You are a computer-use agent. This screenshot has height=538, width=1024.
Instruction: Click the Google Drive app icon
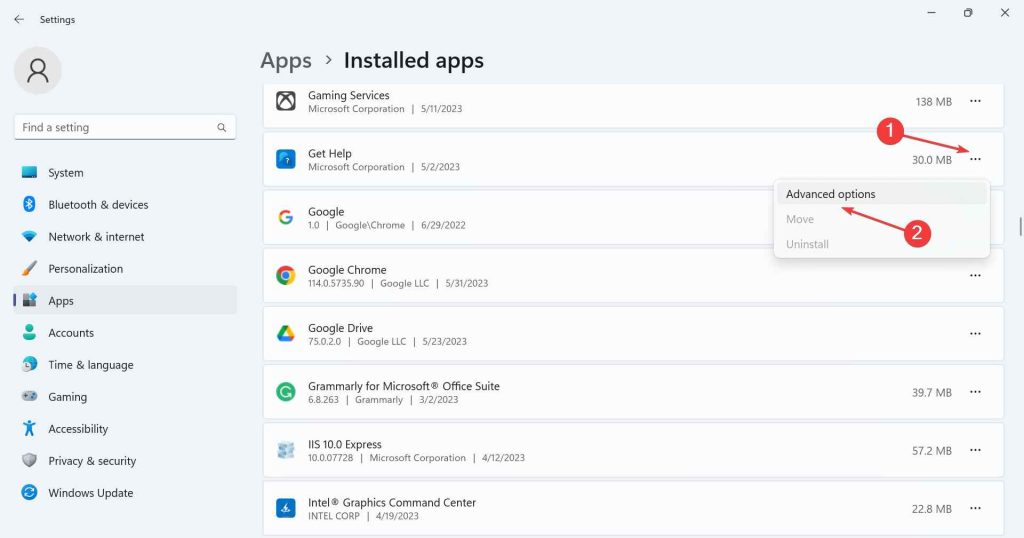(286, 334)
